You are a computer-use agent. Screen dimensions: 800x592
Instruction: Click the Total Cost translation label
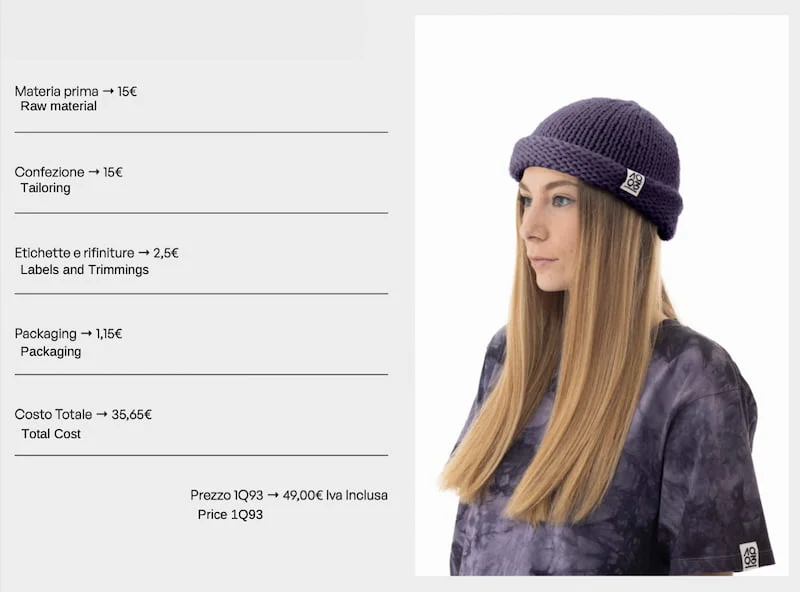coord(51,434)
